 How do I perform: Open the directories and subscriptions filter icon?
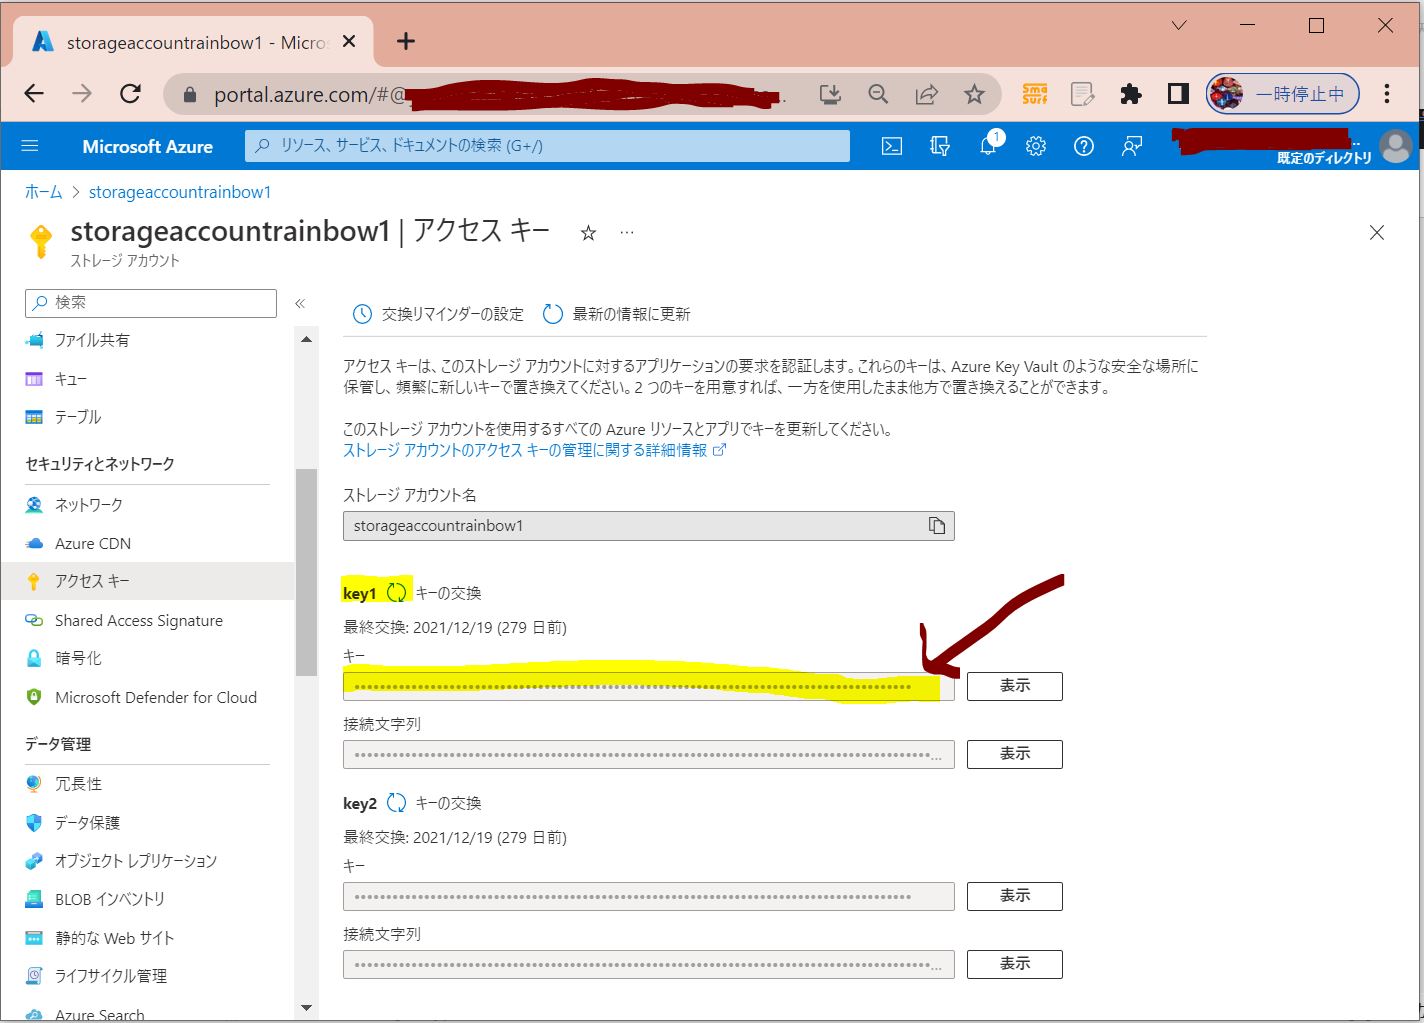tap(940, 146)
